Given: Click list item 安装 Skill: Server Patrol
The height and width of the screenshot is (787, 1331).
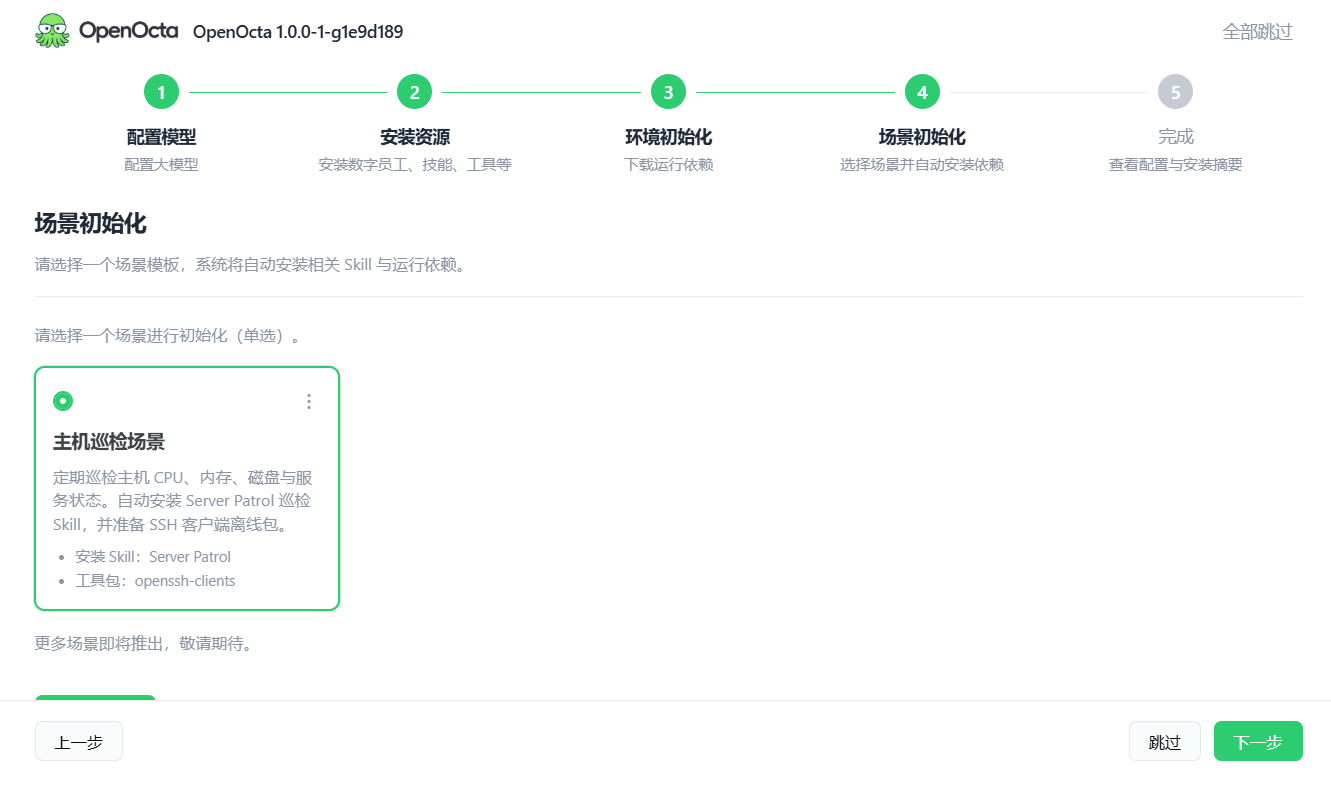Looking at the screenshot, I should click(153, 557).
